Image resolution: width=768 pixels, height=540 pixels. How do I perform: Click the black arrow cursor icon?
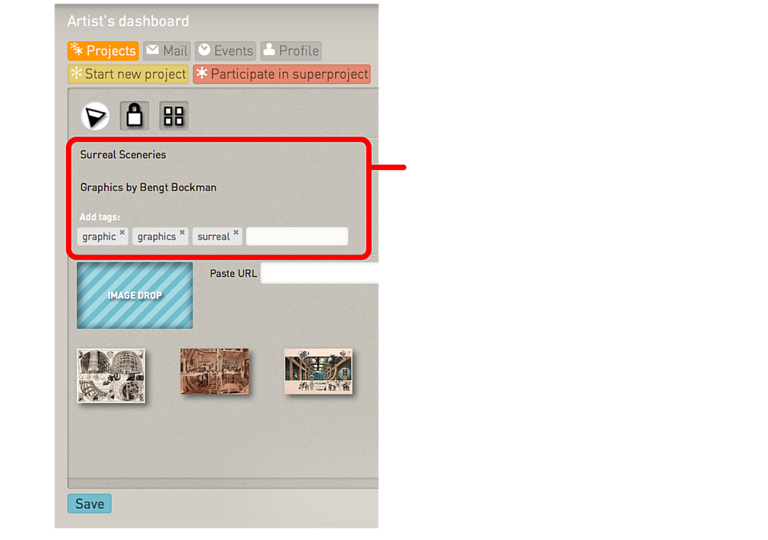click(95, 116)
